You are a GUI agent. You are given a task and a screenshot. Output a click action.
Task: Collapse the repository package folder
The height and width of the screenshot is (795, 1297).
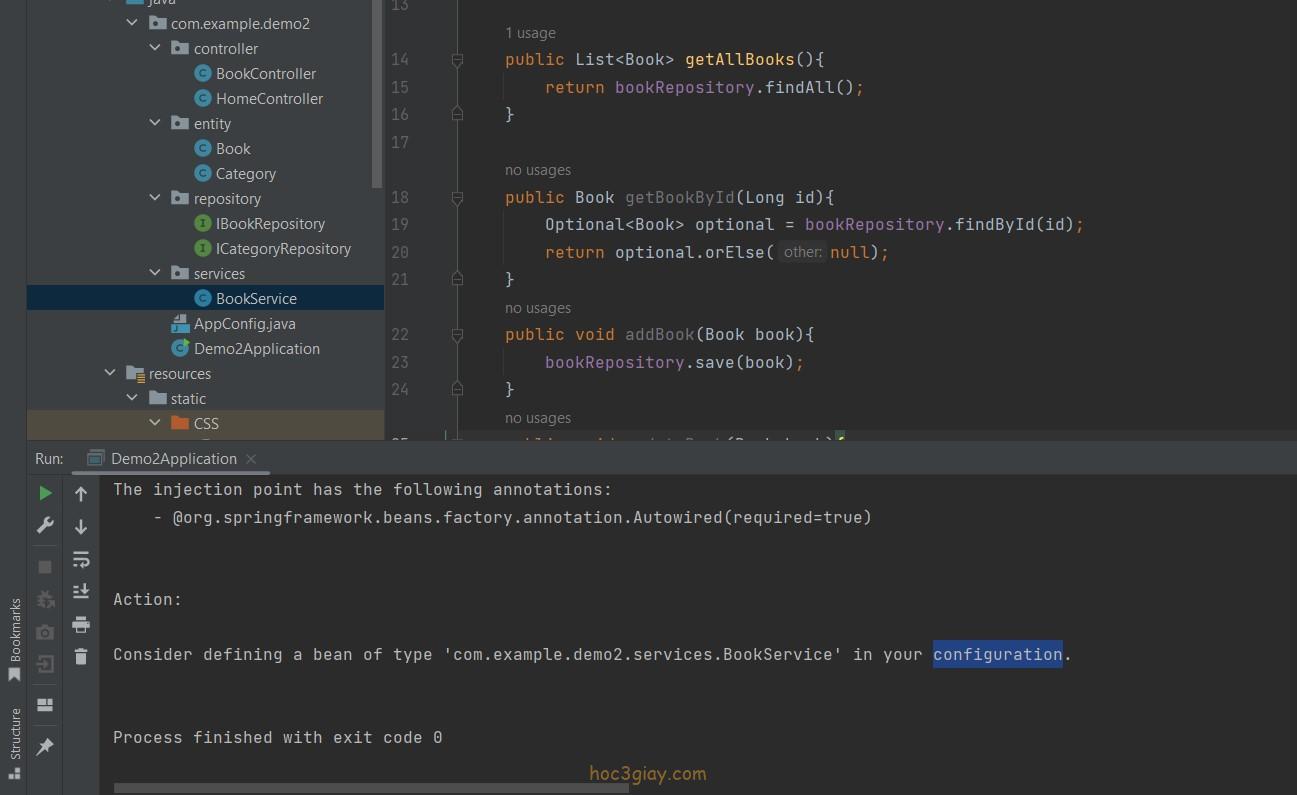(155, 198)
